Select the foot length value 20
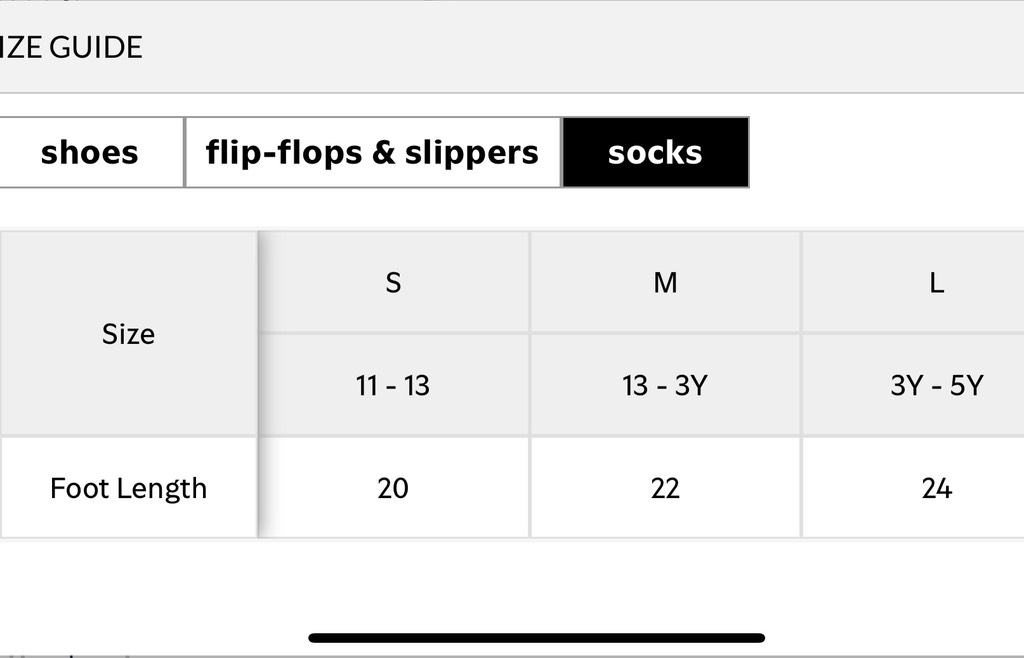 (x=393, y=488)
